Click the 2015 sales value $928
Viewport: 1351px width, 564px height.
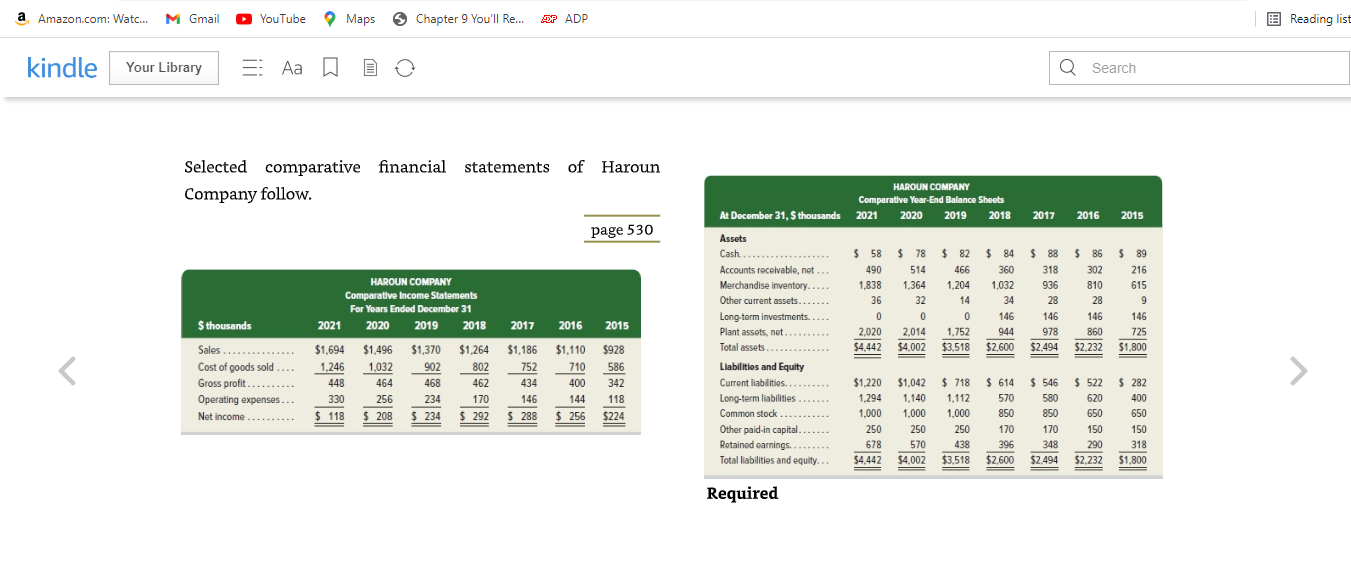(613, 350)
